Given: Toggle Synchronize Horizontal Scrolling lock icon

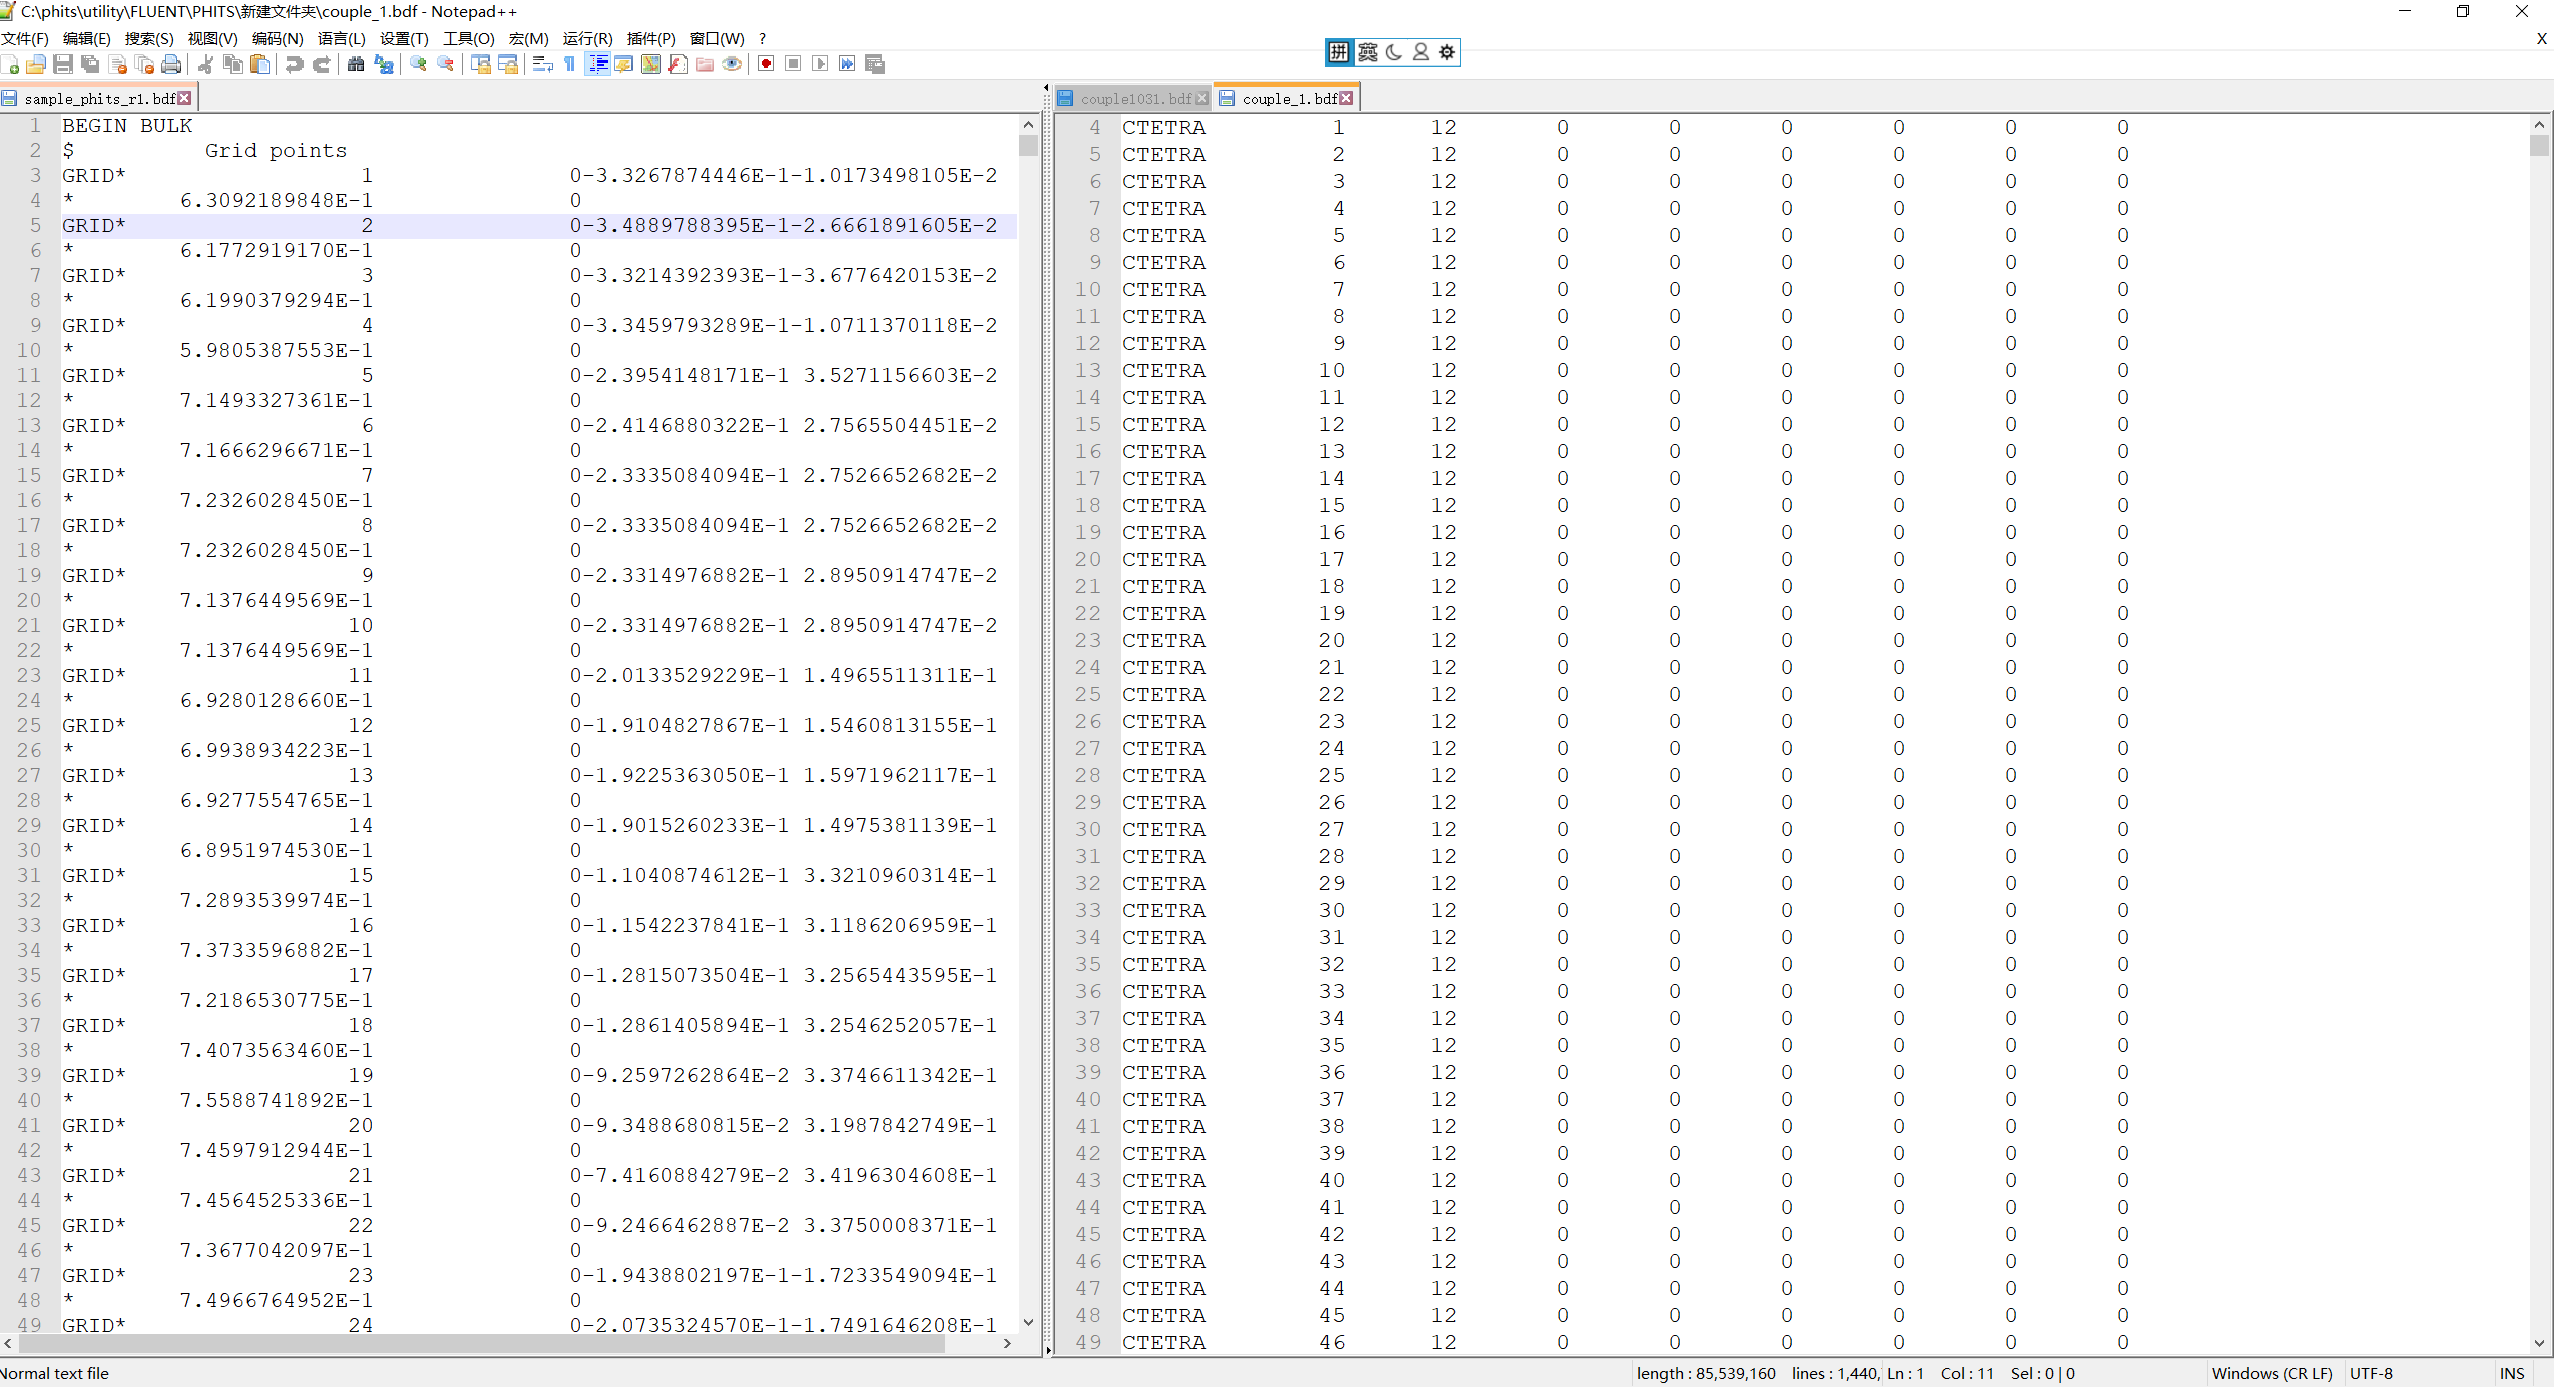Looking at the screenshot, I should [x=508, y=64].
